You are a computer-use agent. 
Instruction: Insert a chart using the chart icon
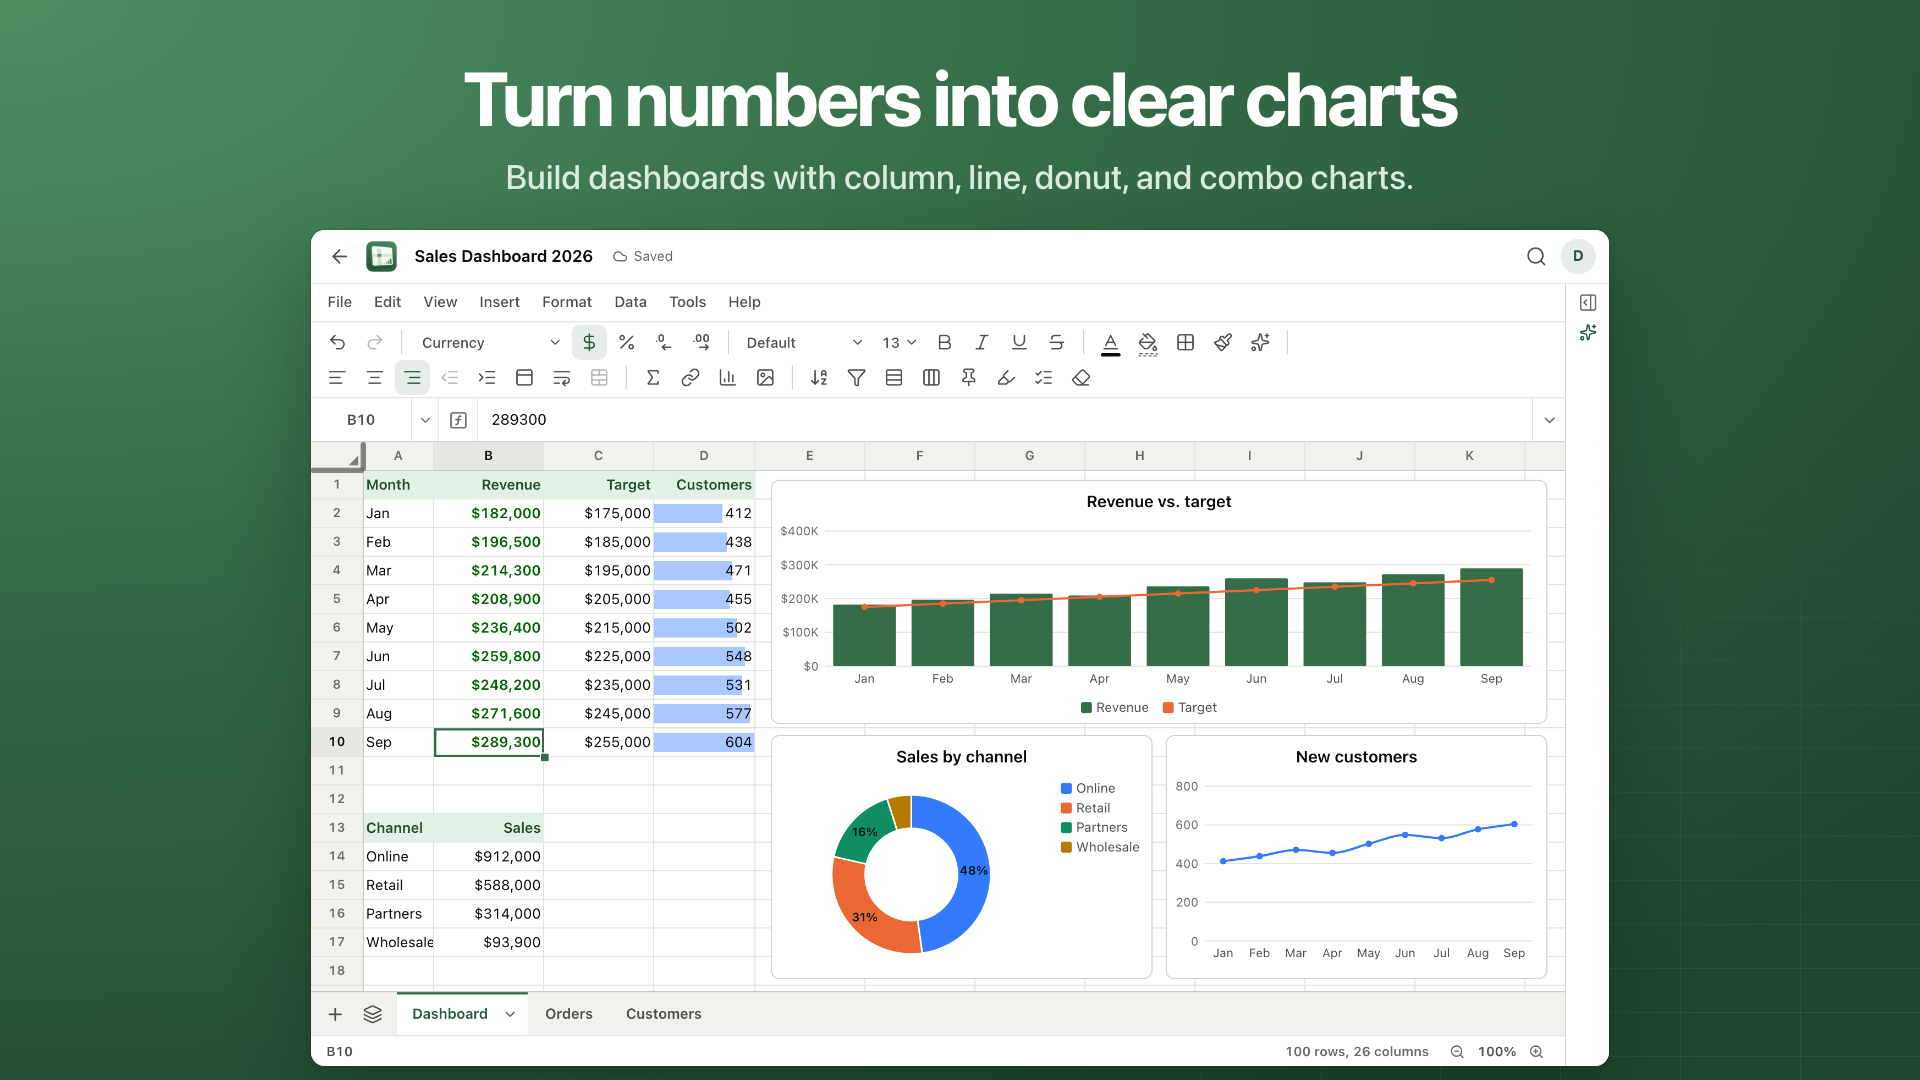(x=728, y=378)
